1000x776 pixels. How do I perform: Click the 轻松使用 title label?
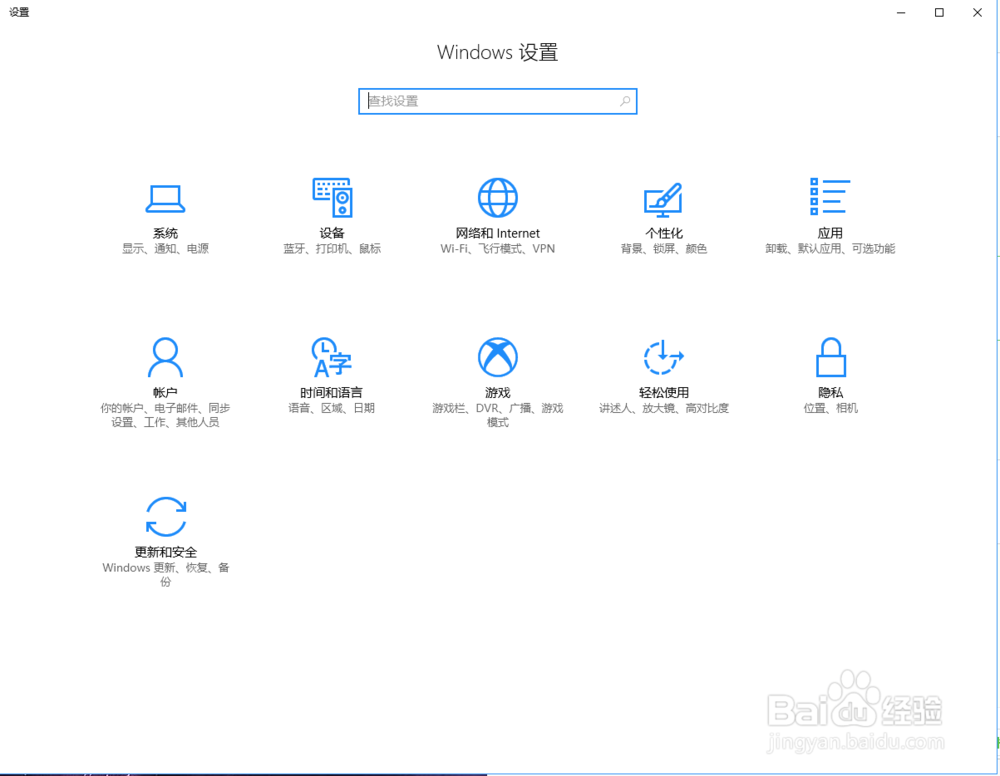click(x=664, y=393)
